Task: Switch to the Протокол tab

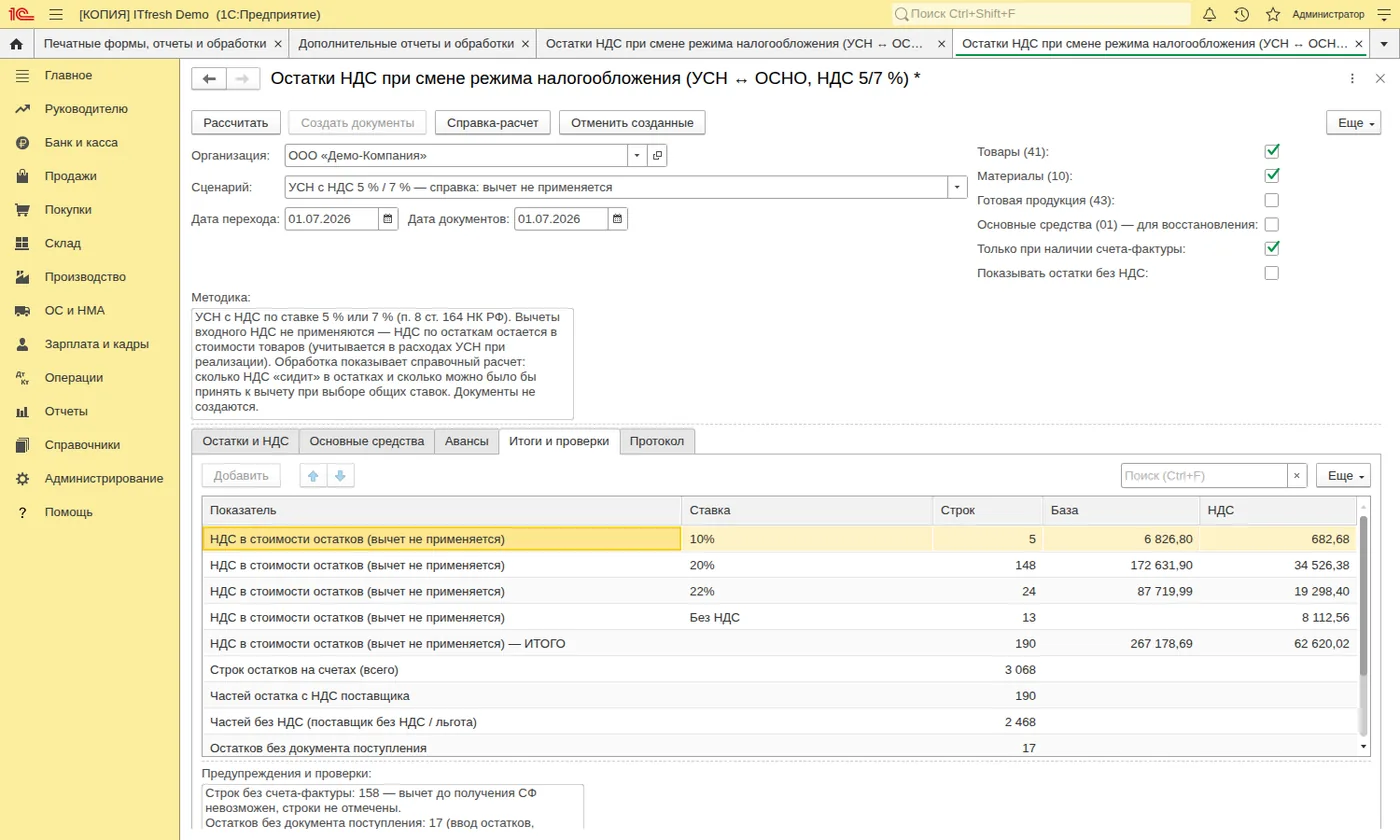Action: click(x=657, y=441)
